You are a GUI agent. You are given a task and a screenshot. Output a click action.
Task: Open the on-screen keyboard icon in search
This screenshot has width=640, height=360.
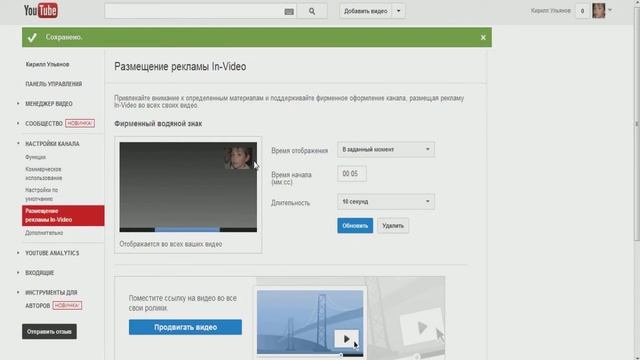[x=289, y=11]
